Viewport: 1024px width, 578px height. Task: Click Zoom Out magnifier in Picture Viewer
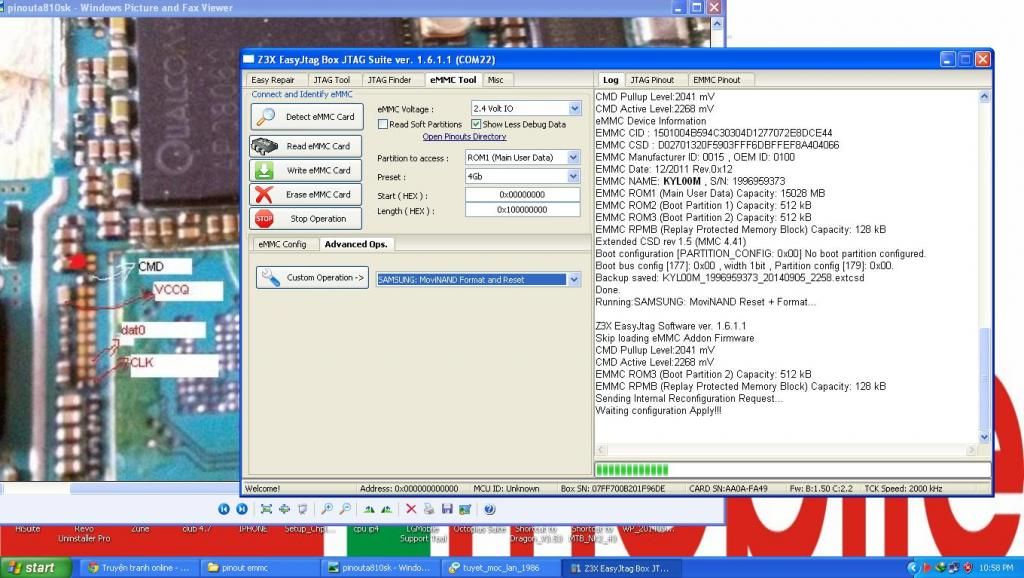345,509
